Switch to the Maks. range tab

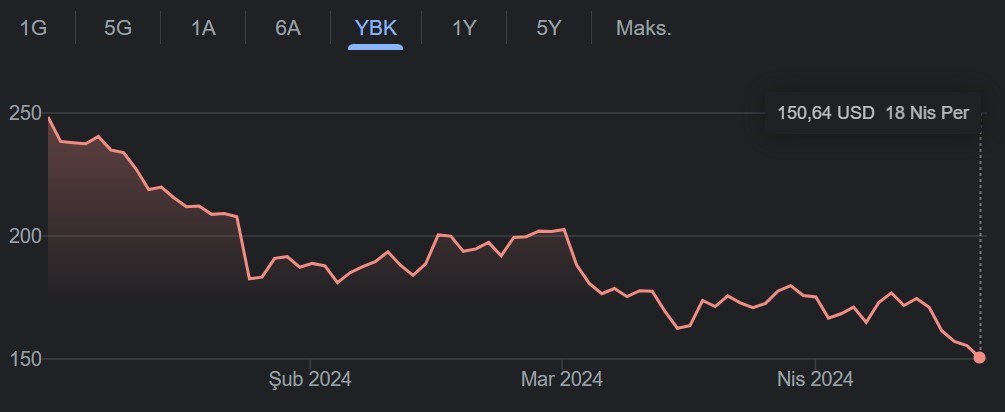[x=644, y=28]
